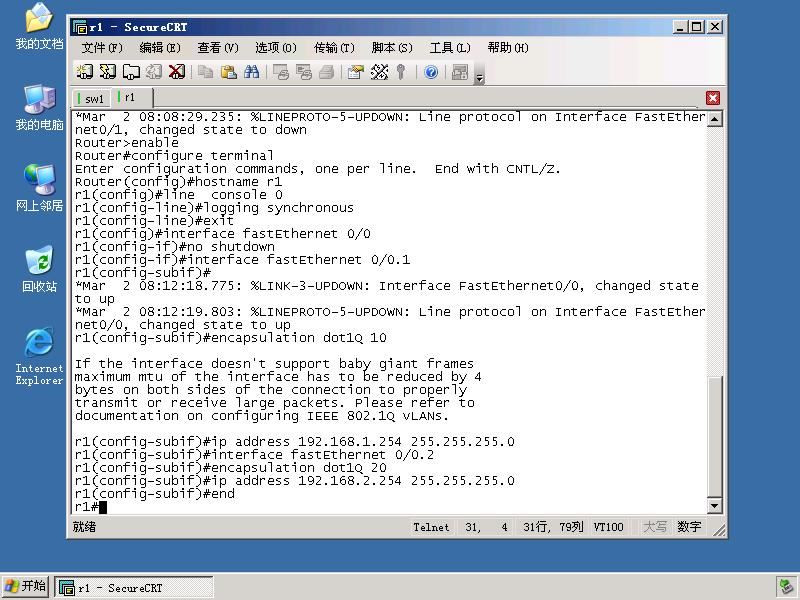Image resolution: width=800 pixels, height=600 pixels.
Task: Click the SecureCRT title bar icon
Action: pyautogui.click(x=80, y=27)
